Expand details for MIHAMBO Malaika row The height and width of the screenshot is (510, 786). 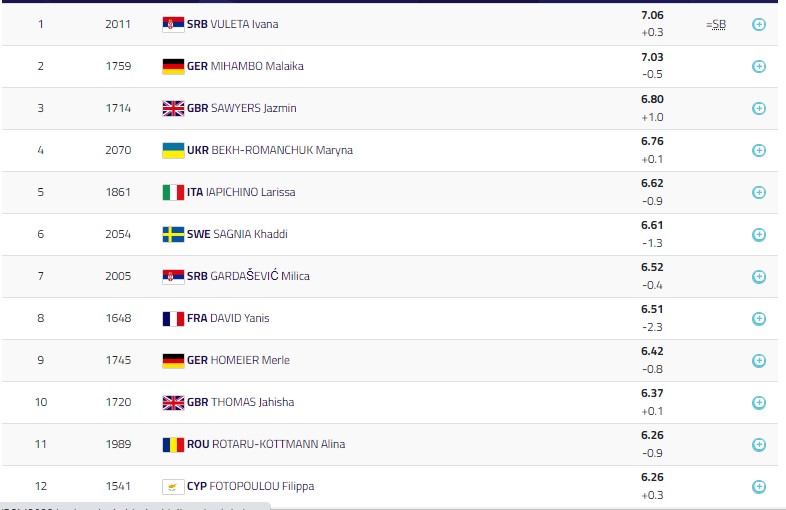tap(758, 66)
